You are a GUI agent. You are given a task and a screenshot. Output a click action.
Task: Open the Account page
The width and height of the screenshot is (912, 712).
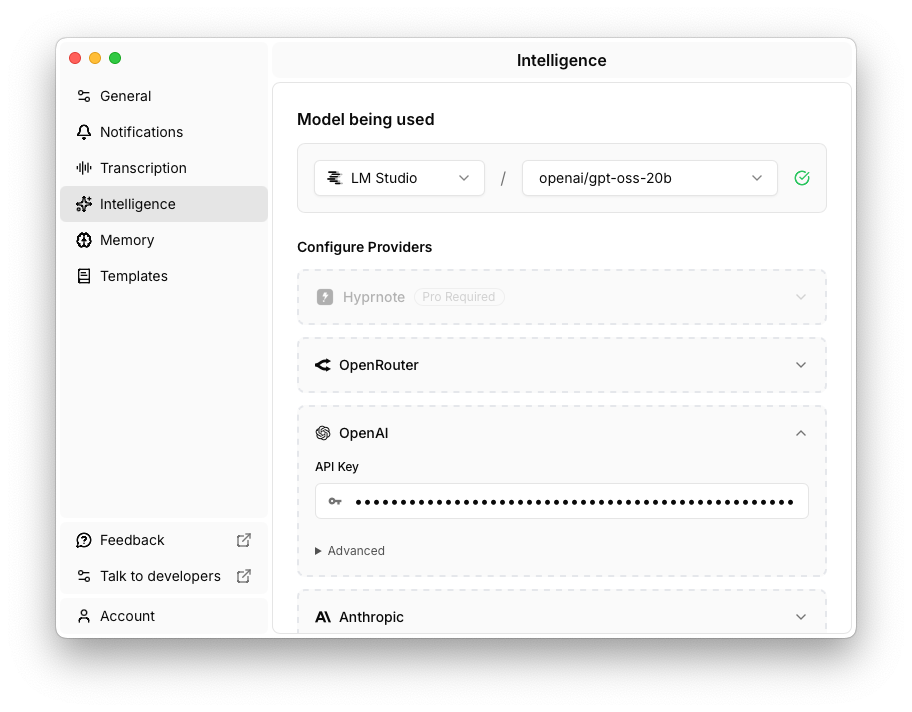tap(127, 616)
